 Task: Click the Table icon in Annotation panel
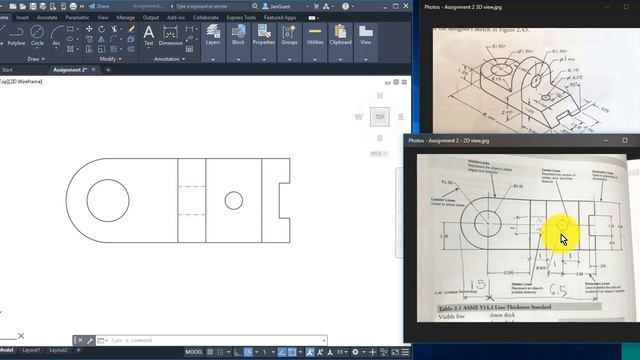(189, 49)
